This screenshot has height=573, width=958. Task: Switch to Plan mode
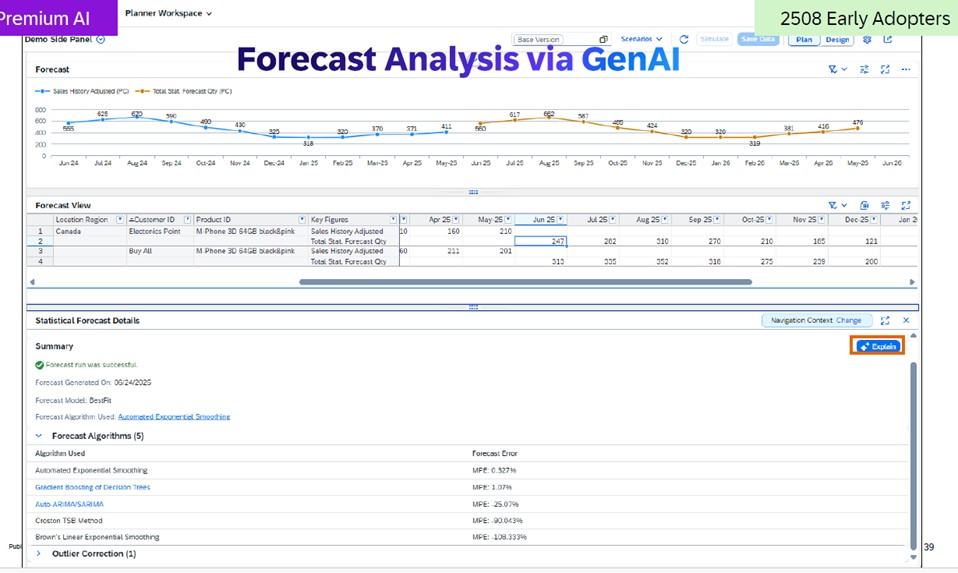point(803,39)
